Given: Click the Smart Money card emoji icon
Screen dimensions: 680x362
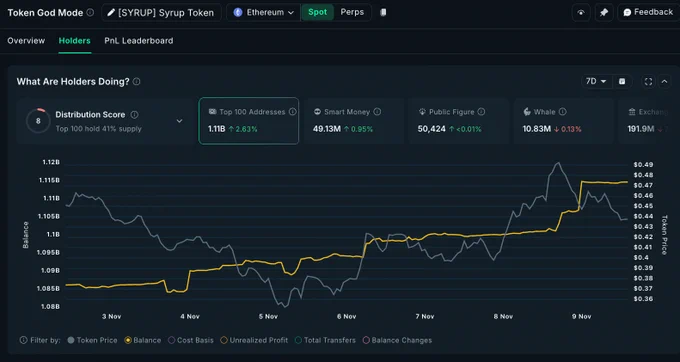Looking at the screenshot, I should (x=317, y=112).
